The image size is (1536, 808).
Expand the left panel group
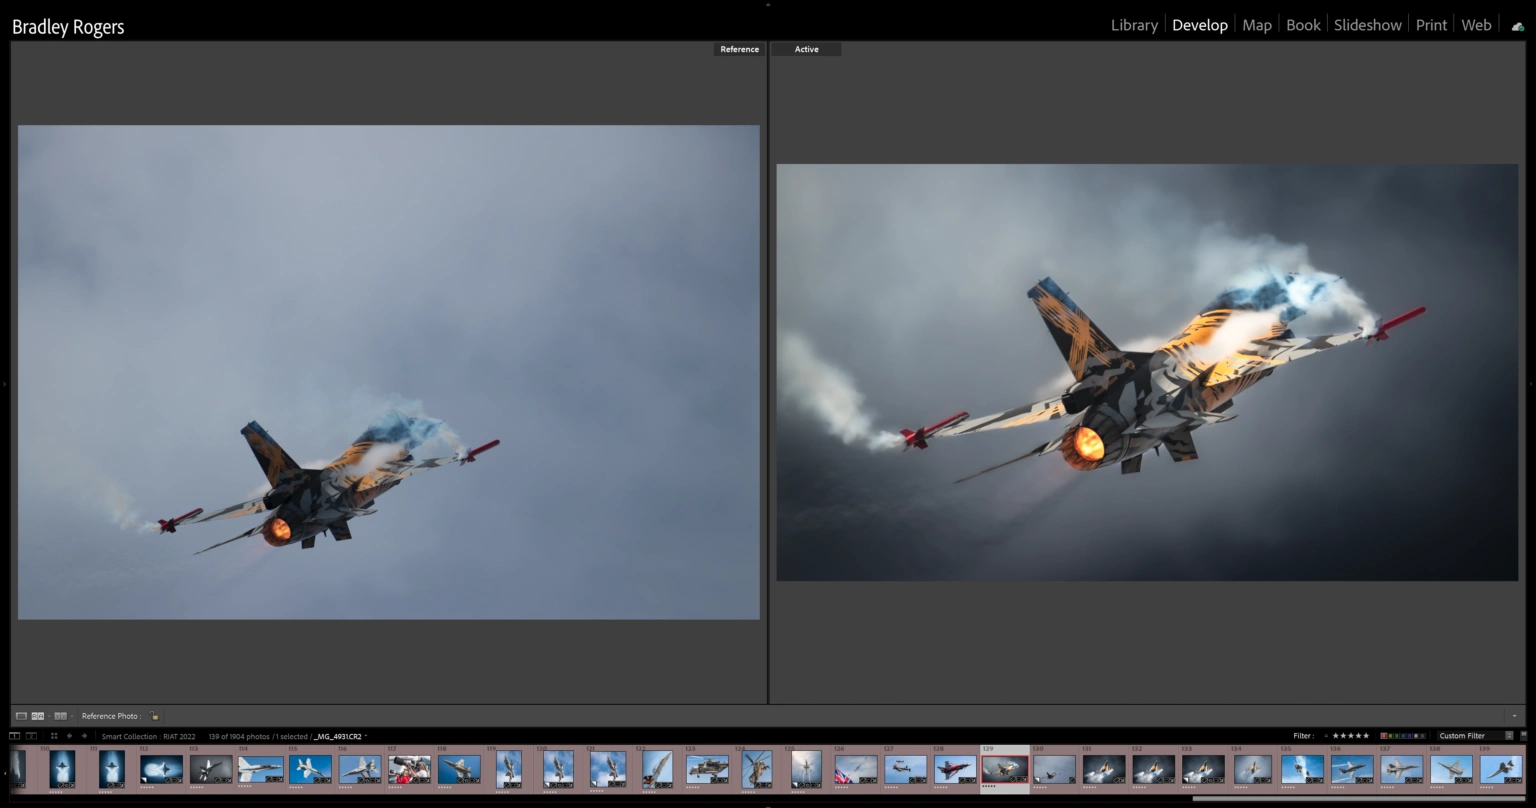coord(4,383)
